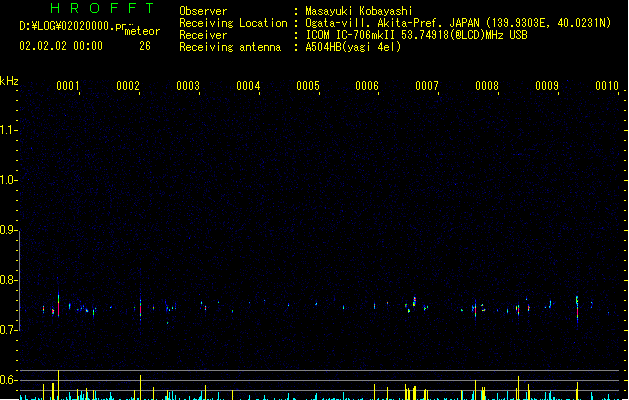Click the 0.6 kHz frequency label
This screenshot has width=629, height=400.
pyautogui.click(x=7, y=380)
